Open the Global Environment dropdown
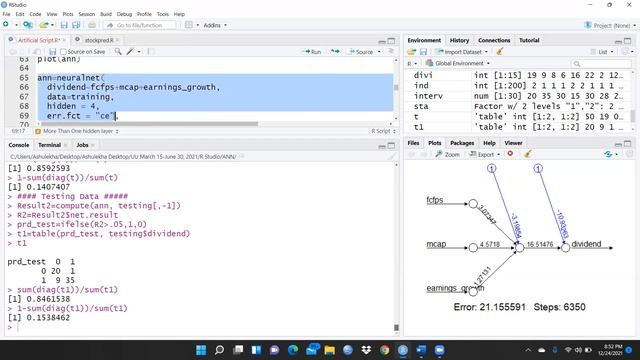This screenshot has width=640, height=360. (458, 63)
